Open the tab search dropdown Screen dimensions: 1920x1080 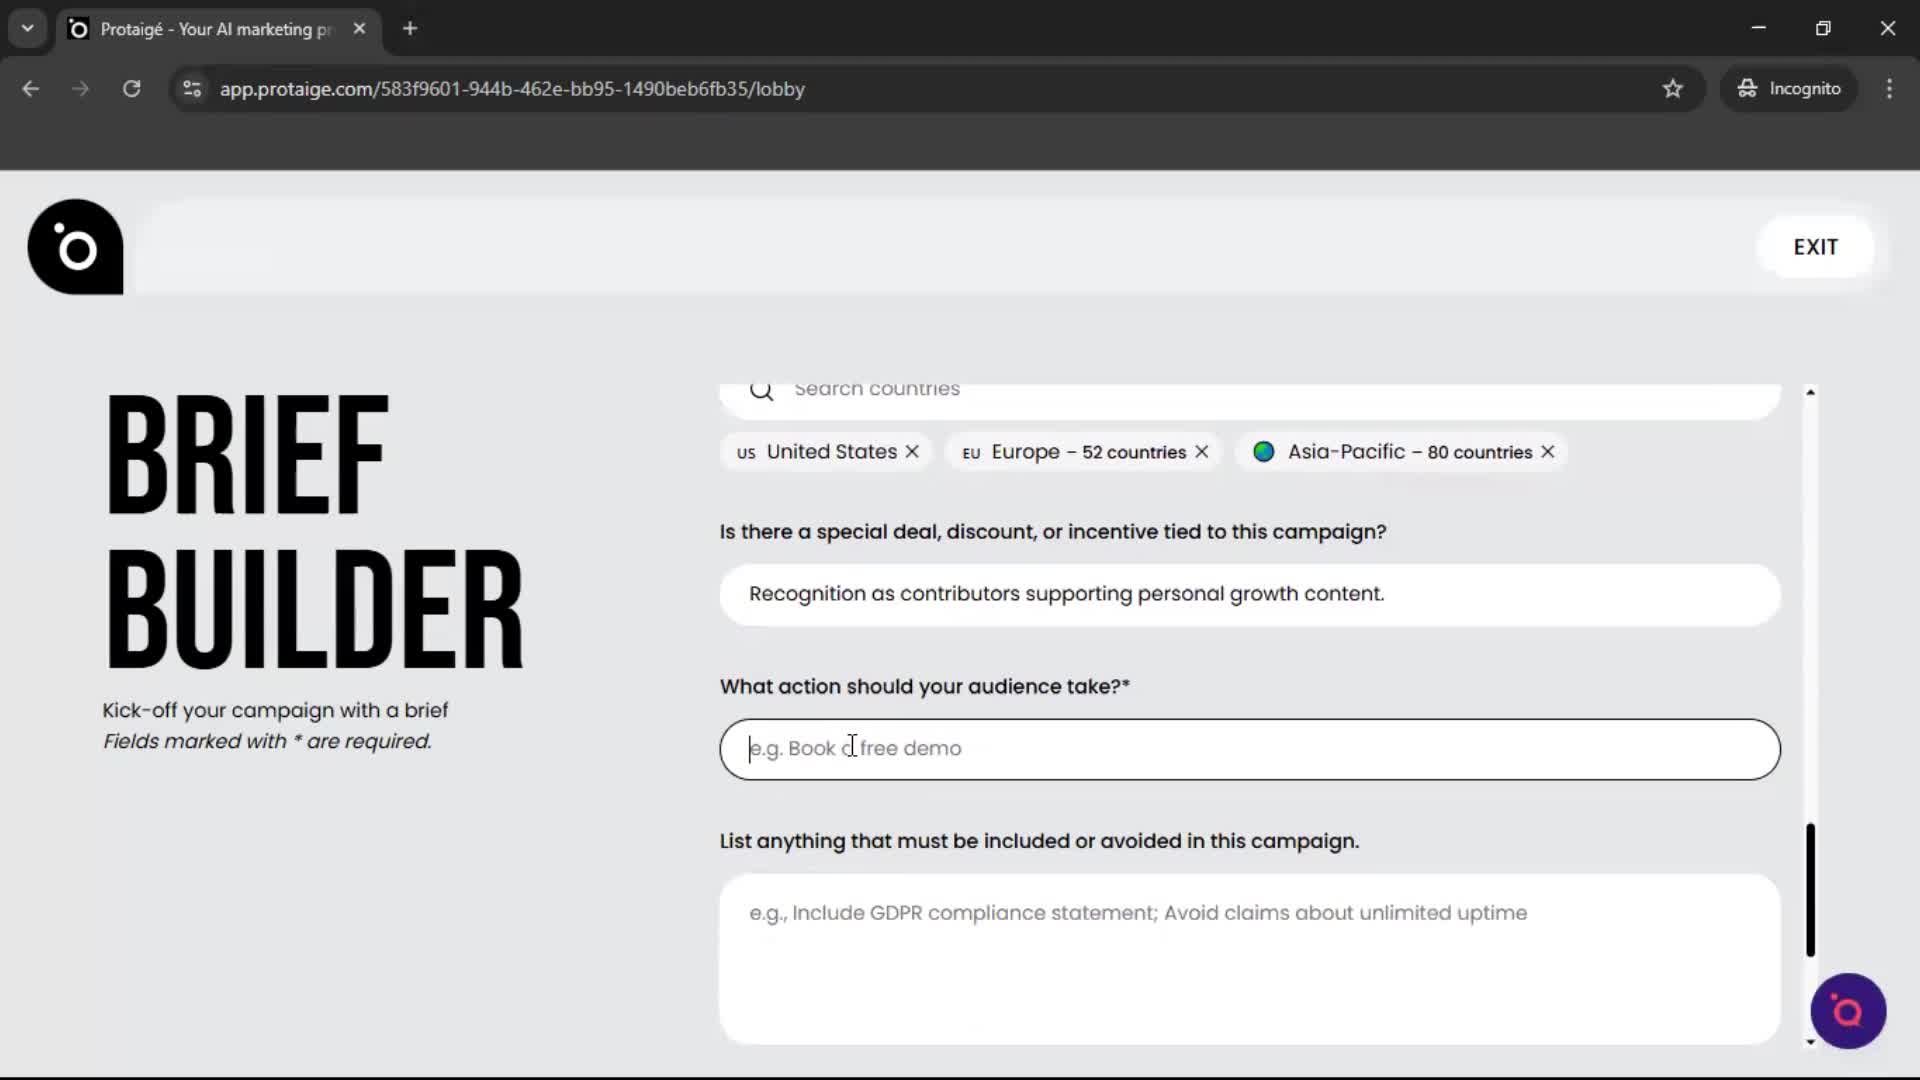tap(27, 28)
